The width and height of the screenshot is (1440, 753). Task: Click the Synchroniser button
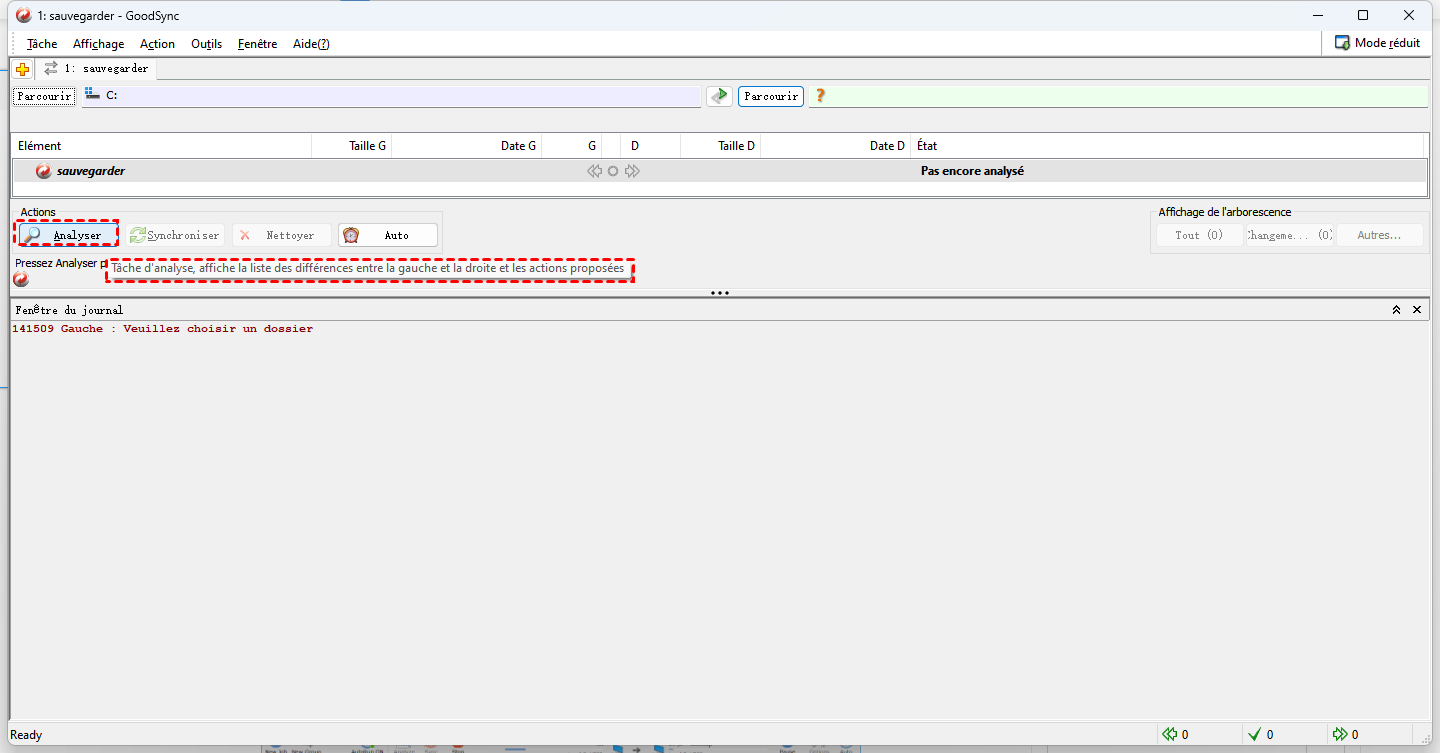click(x=176, y=235)
